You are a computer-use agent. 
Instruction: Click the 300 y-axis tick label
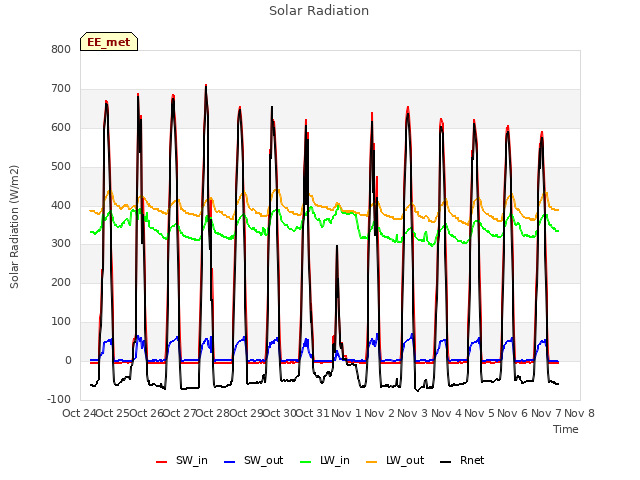click(61, 244)
